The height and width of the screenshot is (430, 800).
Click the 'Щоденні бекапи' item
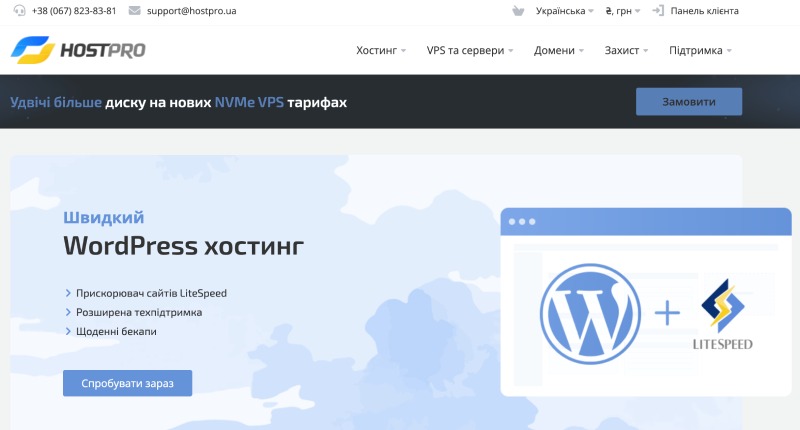116,332
